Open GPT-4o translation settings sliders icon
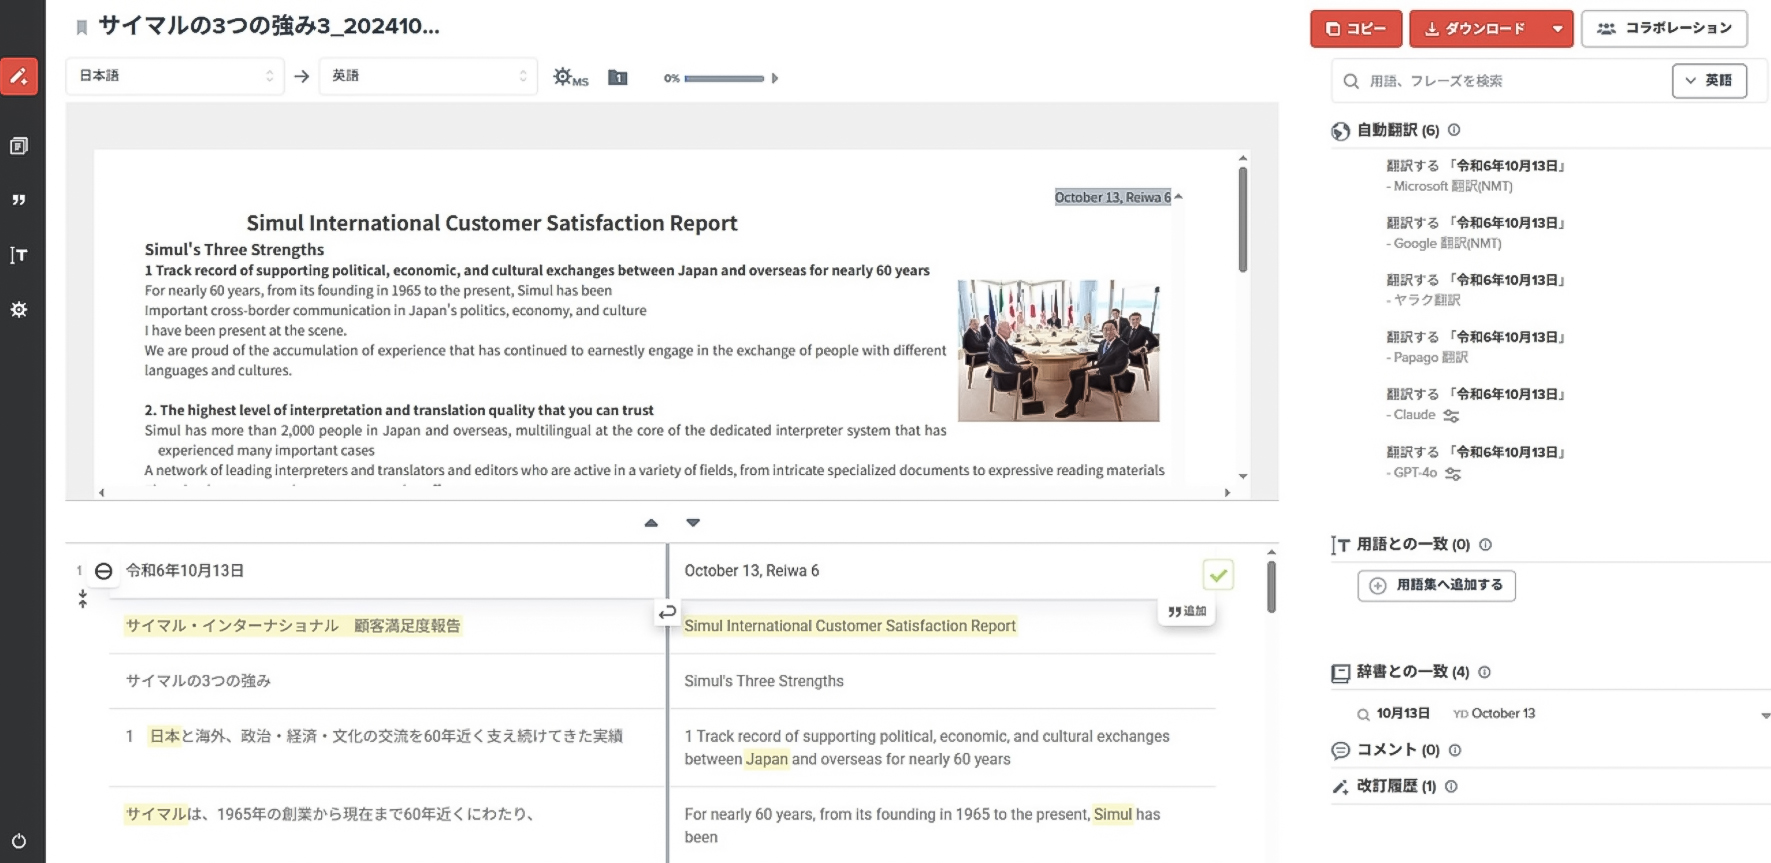1771x863 pixels. 1453,474
